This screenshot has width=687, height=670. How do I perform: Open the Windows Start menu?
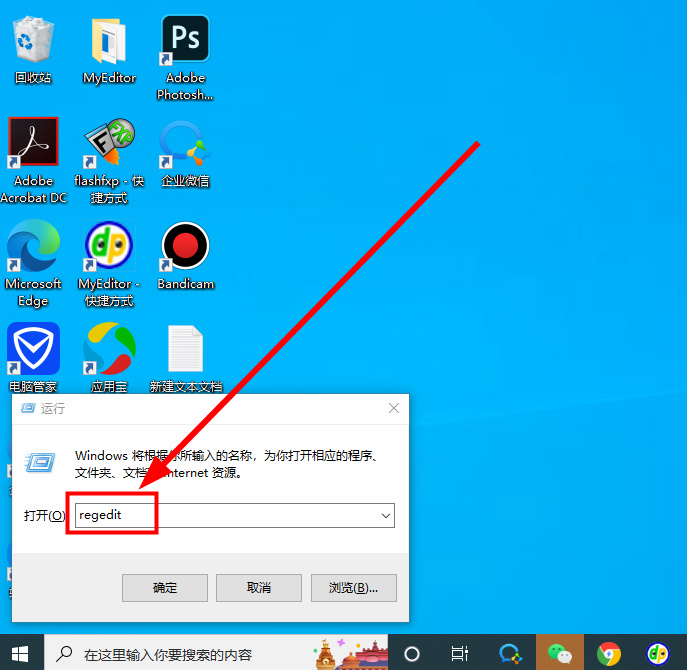21,653
